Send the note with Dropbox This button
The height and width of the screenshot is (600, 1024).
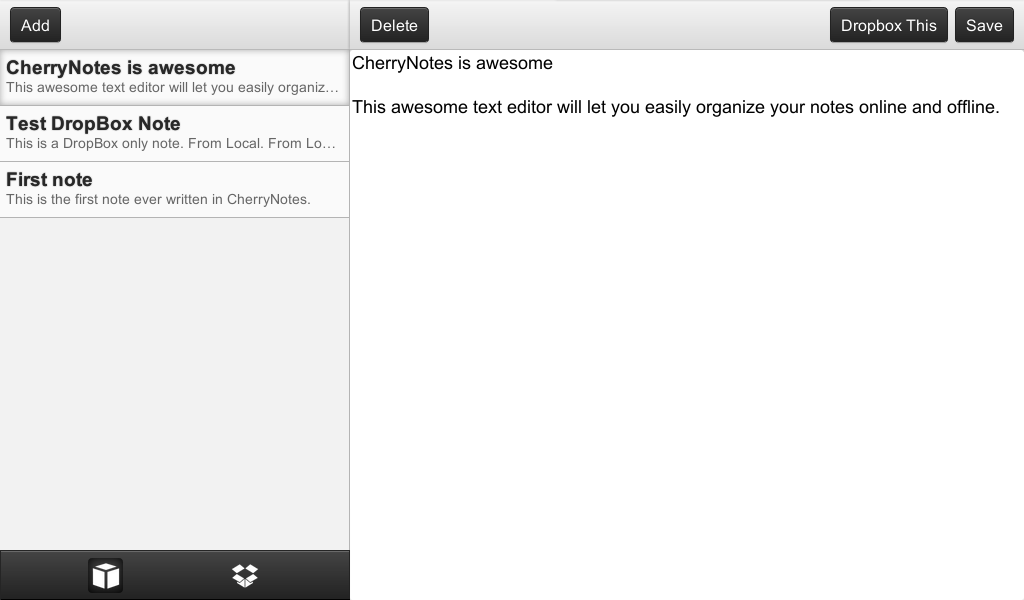(x=889, y=25)
